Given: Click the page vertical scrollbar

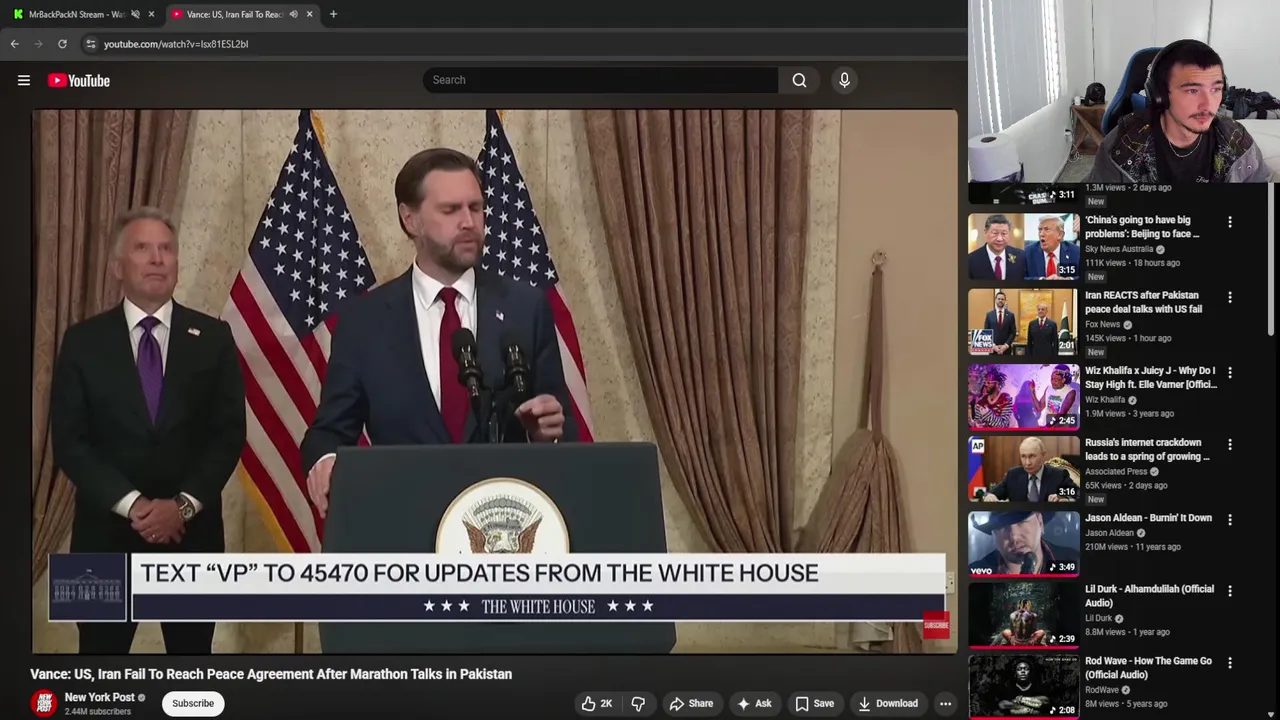Looking at the screenshot, I should pos(1273,260).
